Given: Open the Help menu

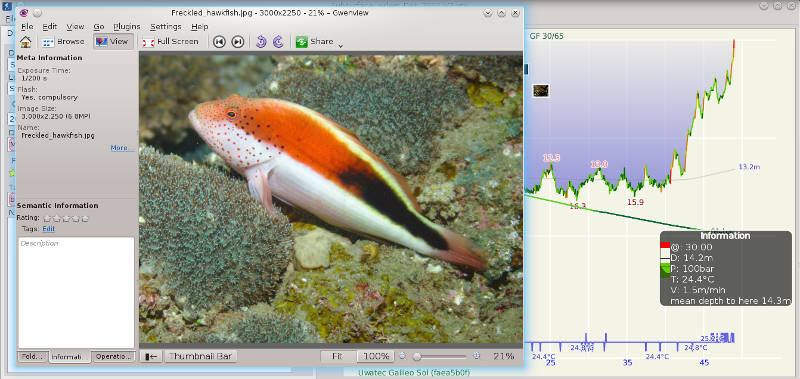Looking at the screenshot, I should pyautogui.click(x=199, y=27).
